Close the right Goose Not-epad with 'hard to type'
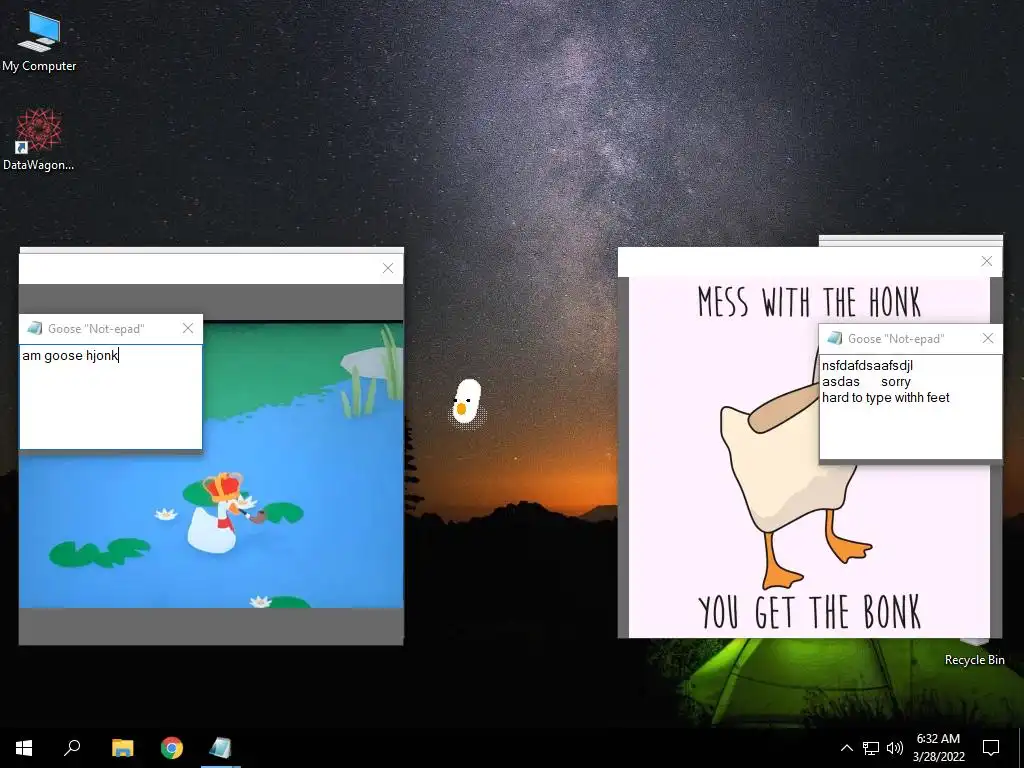The image size is (1024, 768). (987, 338)
